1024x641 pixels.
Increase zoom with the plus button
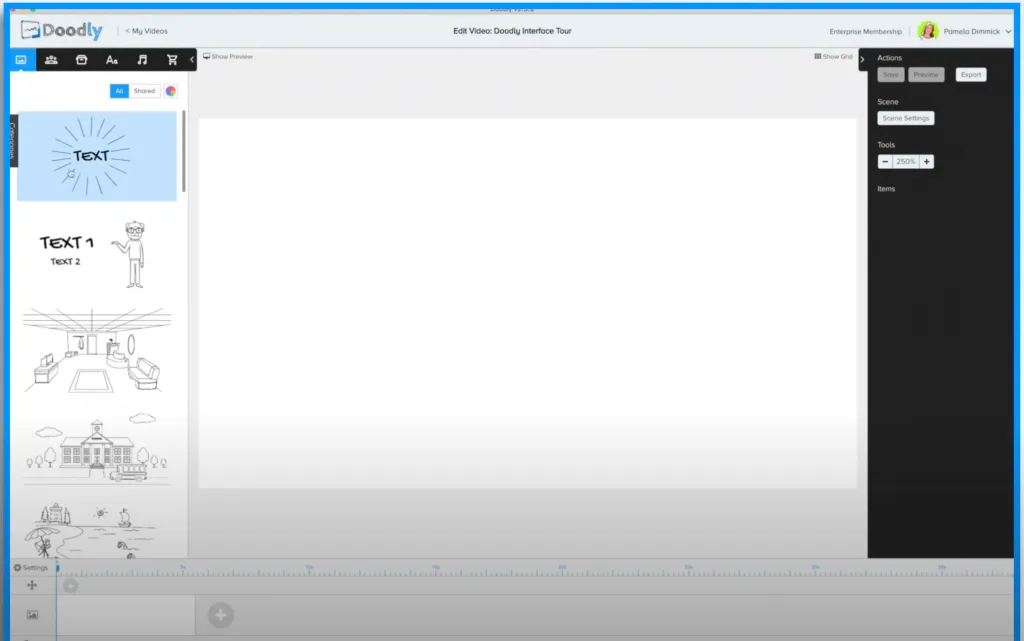(x=927, y=161)
